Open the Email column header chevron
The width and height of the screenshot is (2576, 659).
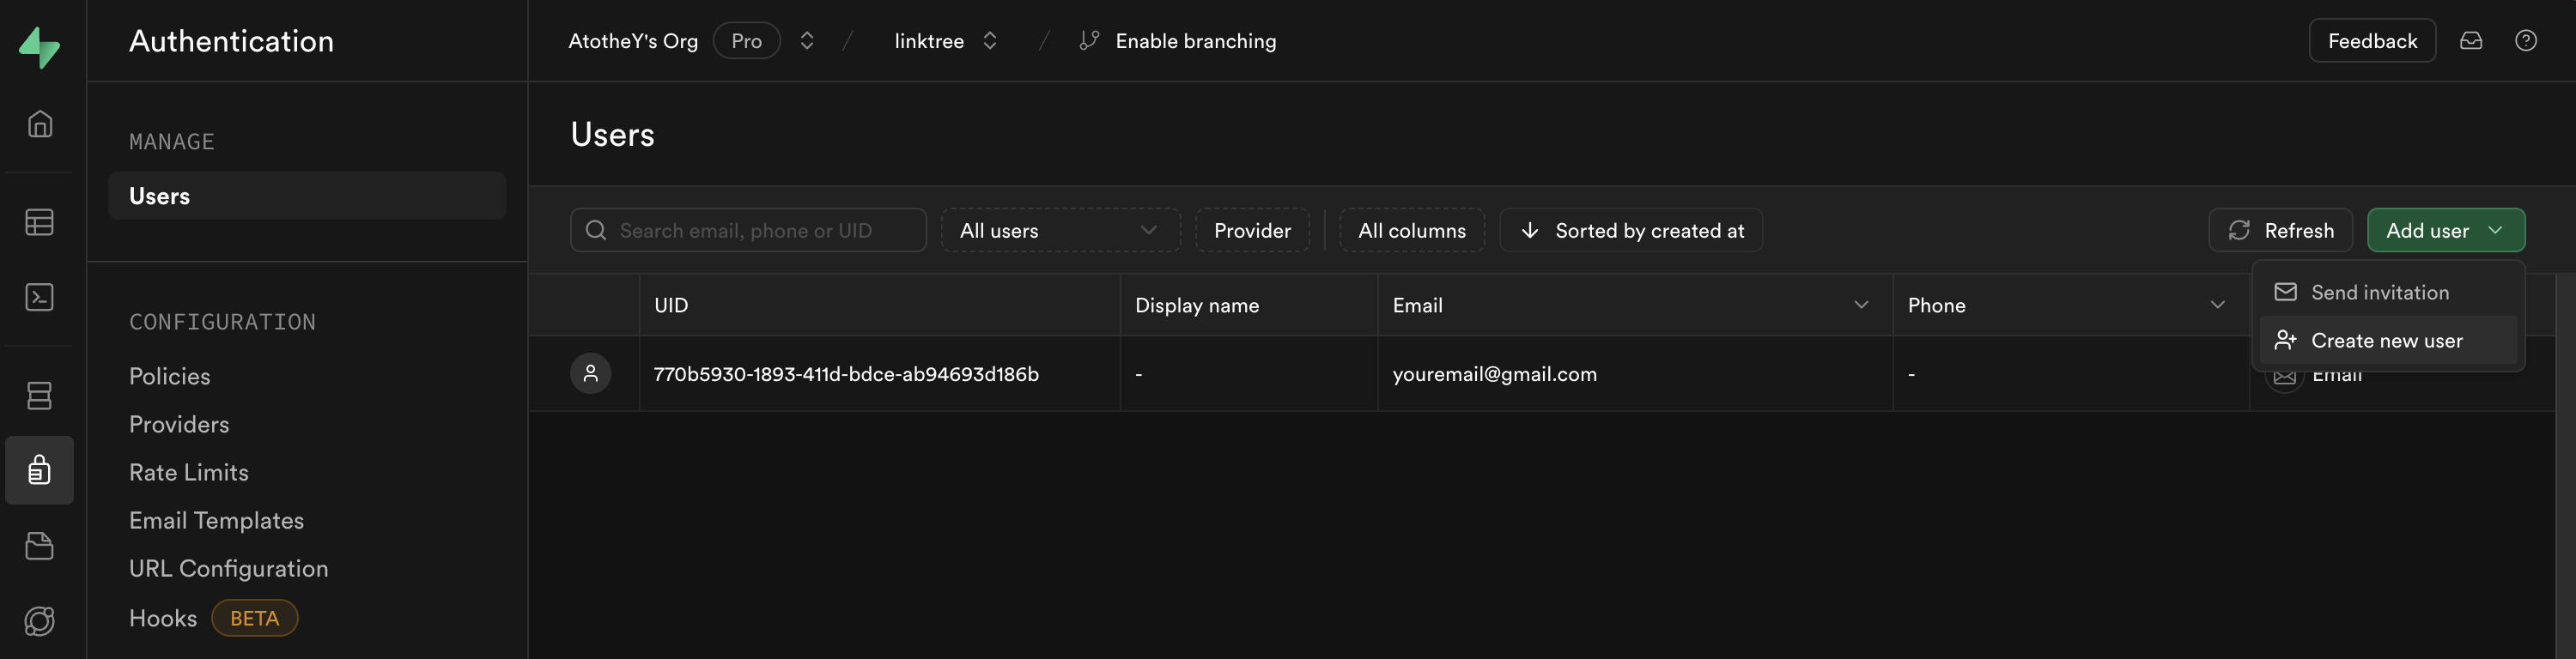tap(1860, 305)
